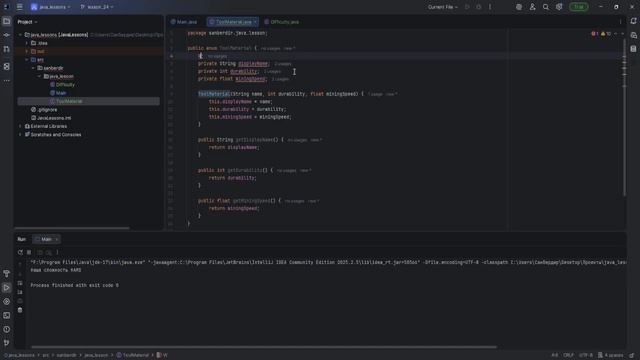Open the Git tool window

[x=7, y=343]
